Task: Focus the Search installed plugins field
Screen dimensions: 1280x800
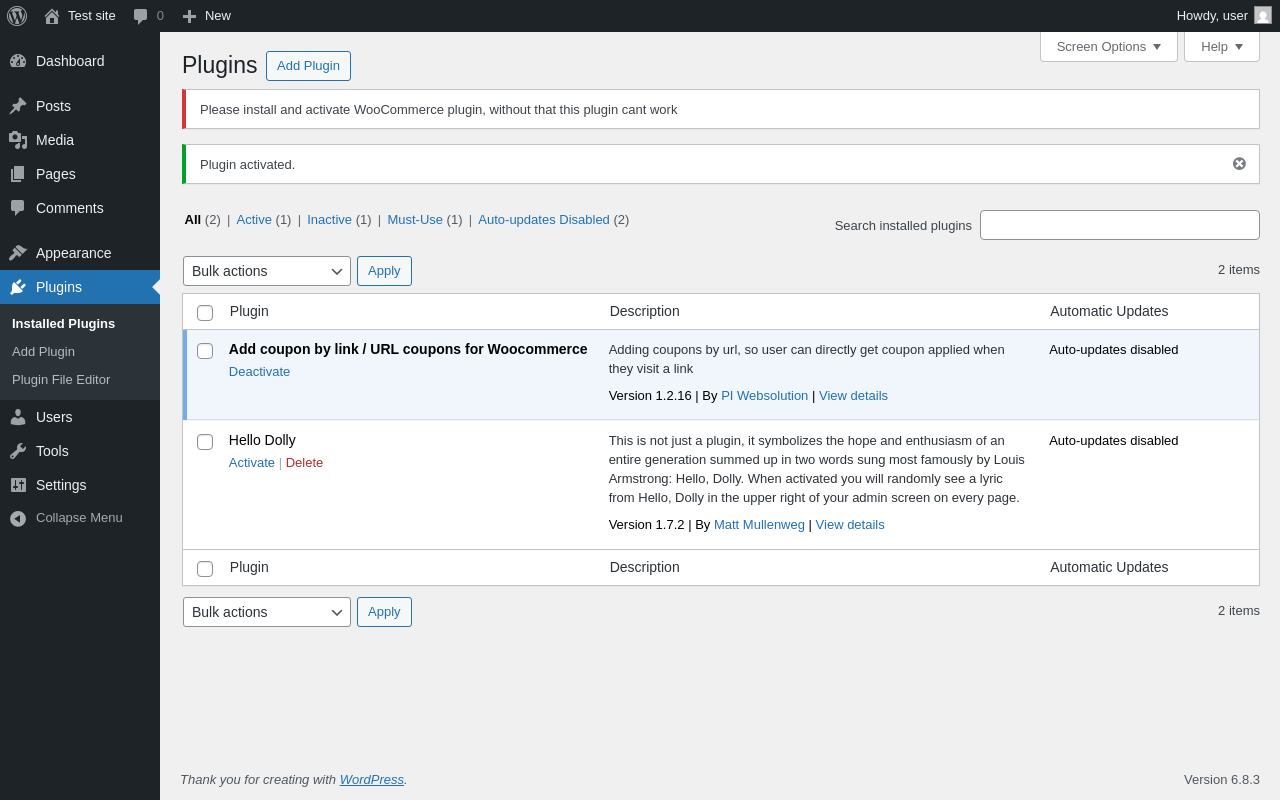Action: point(1119,225)
